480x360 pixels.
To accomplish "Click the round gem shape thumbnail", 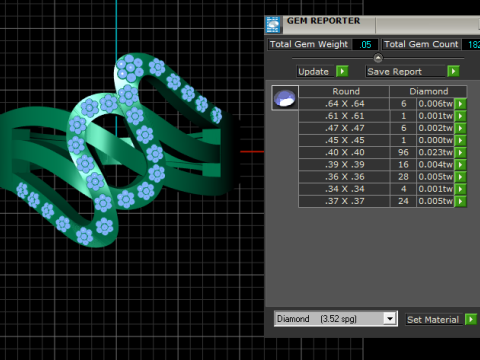I will 285,98.
